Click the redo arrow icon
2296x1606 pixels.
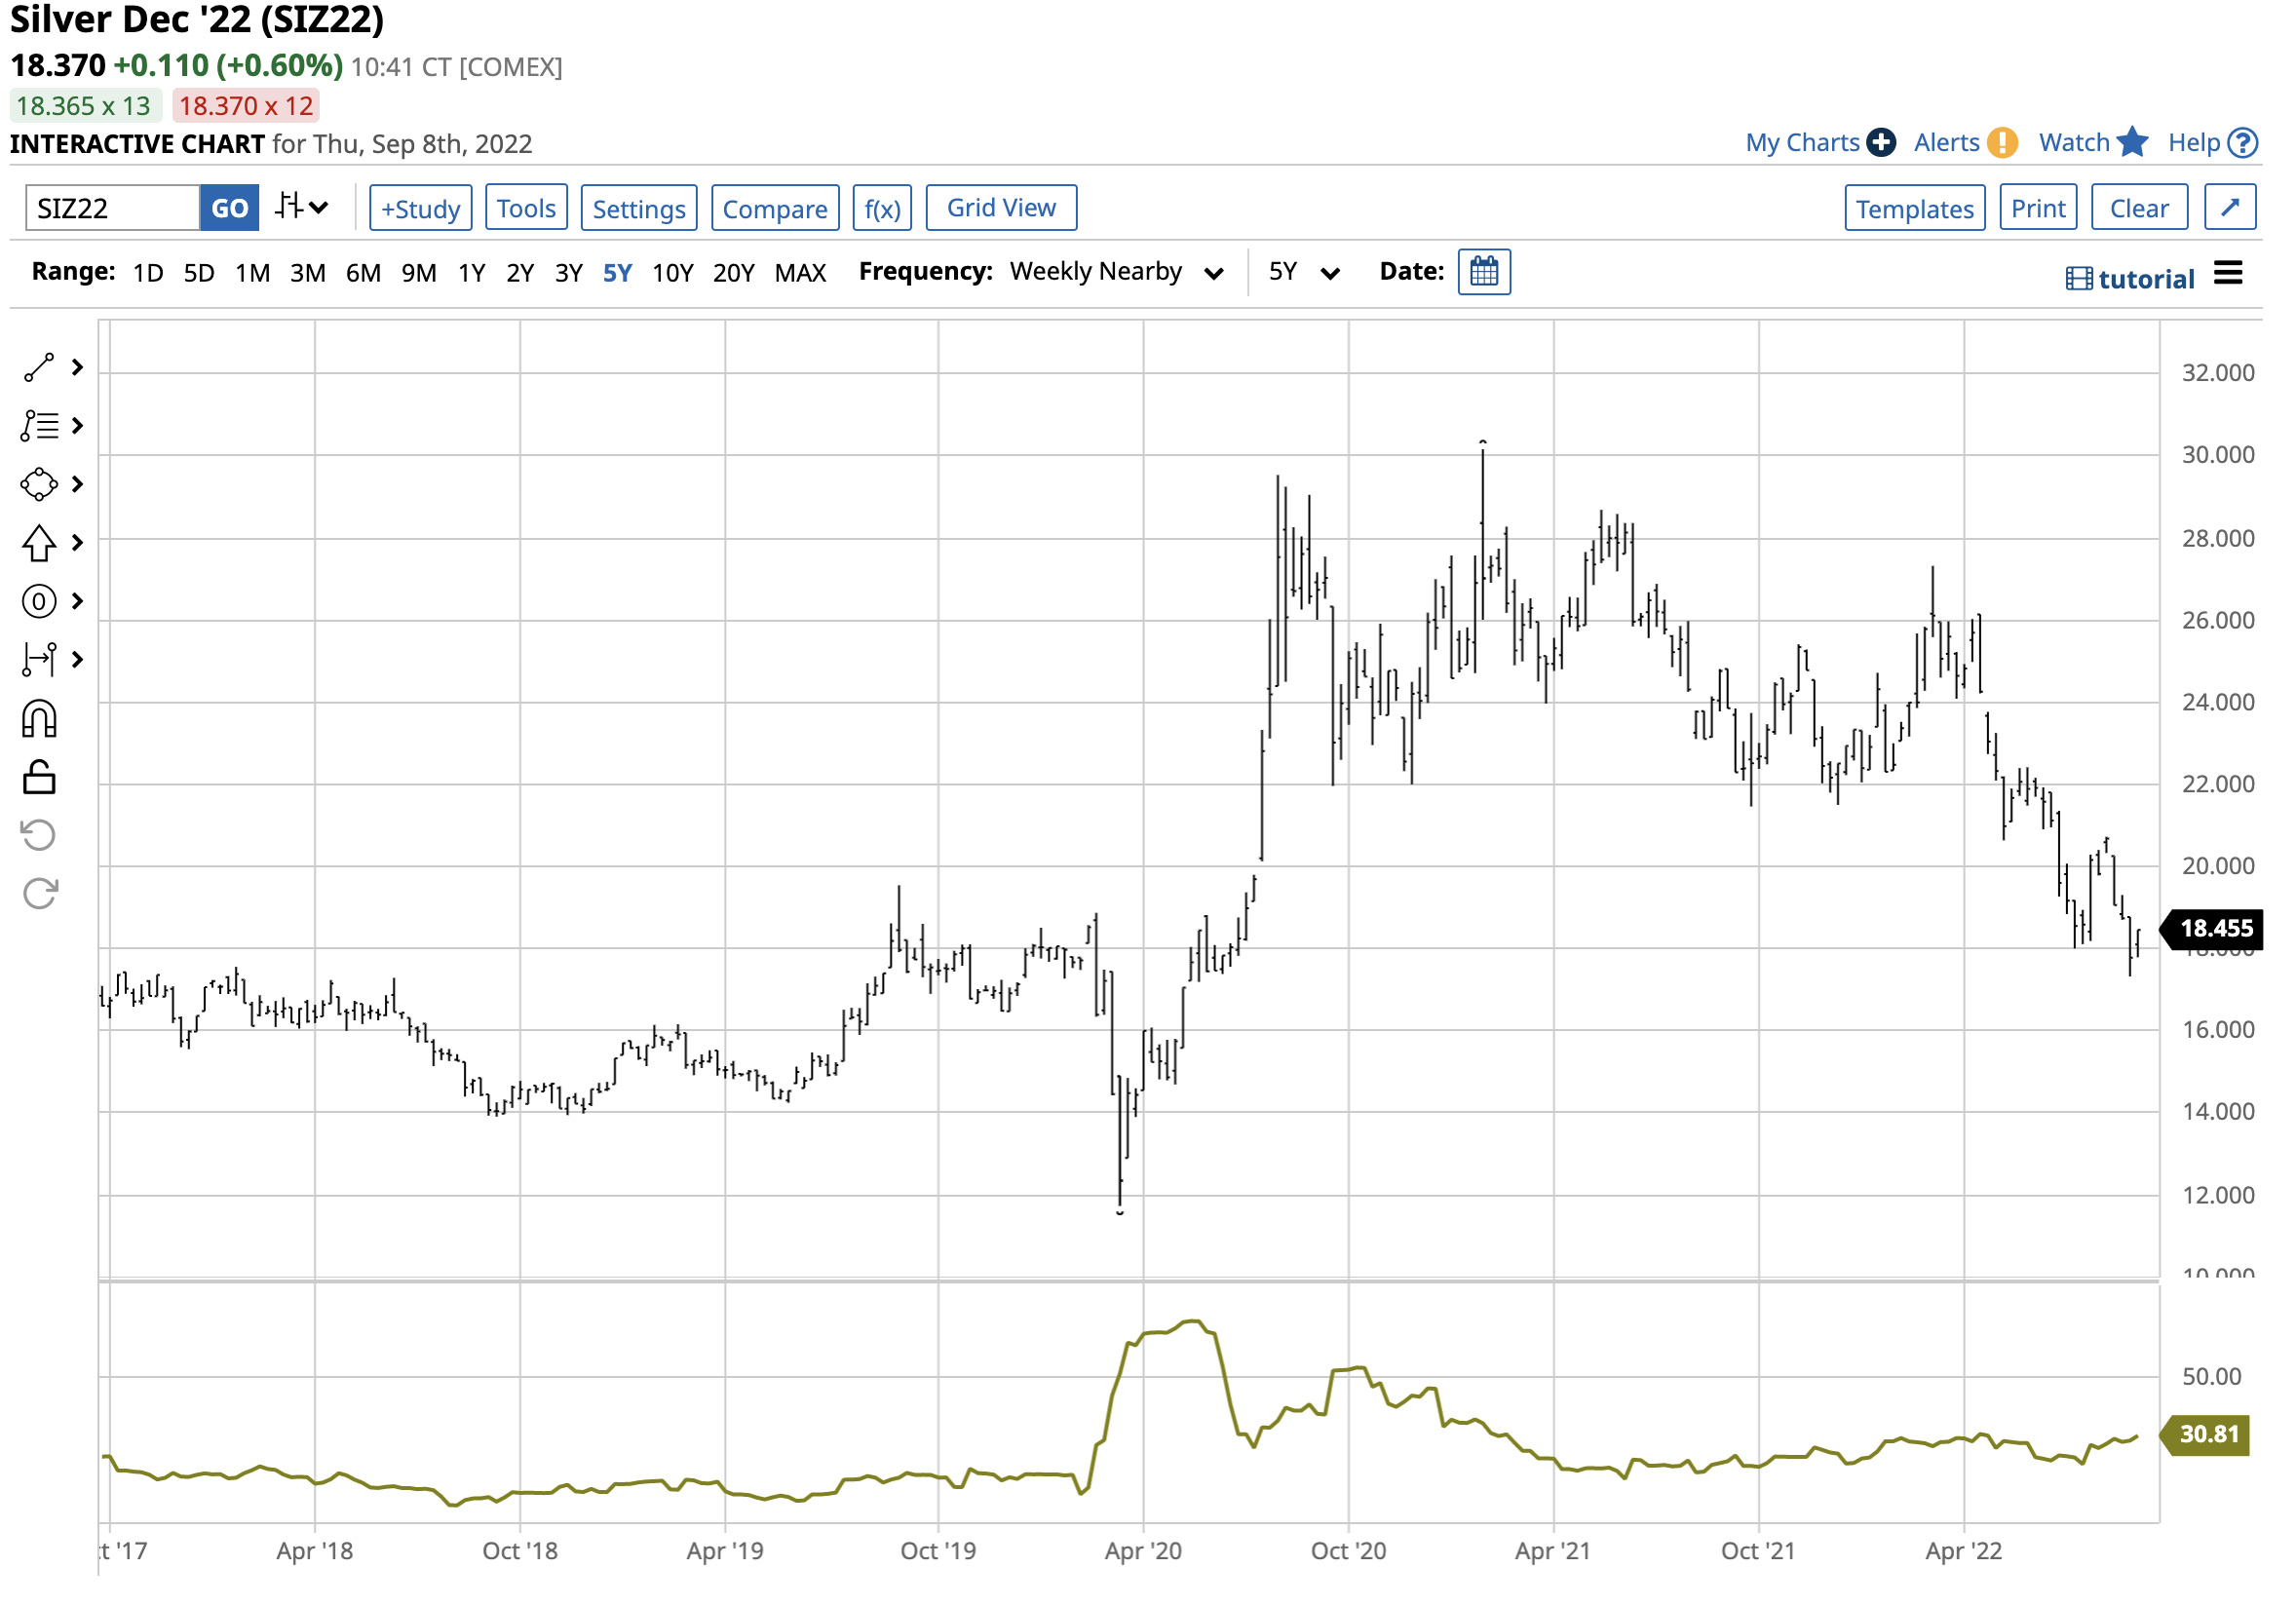pos(38,894)
